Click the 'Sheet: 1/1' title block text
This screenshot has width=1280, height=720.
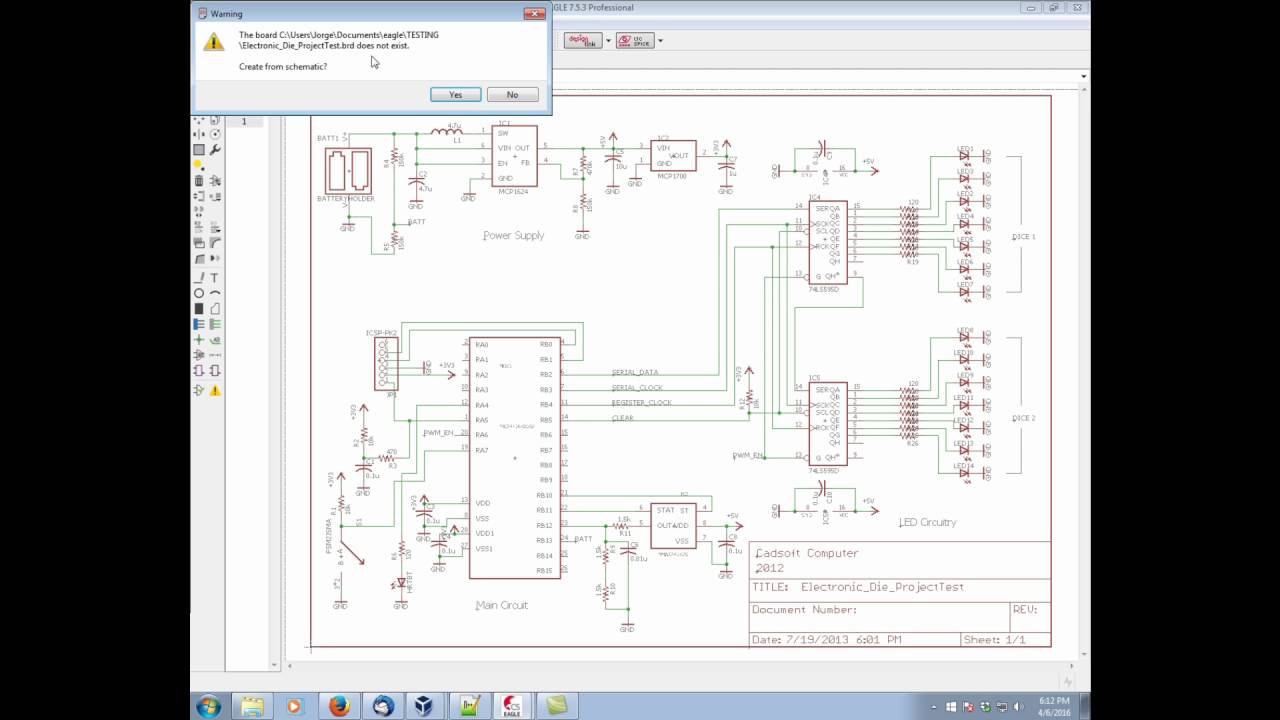tap(995, 639)
